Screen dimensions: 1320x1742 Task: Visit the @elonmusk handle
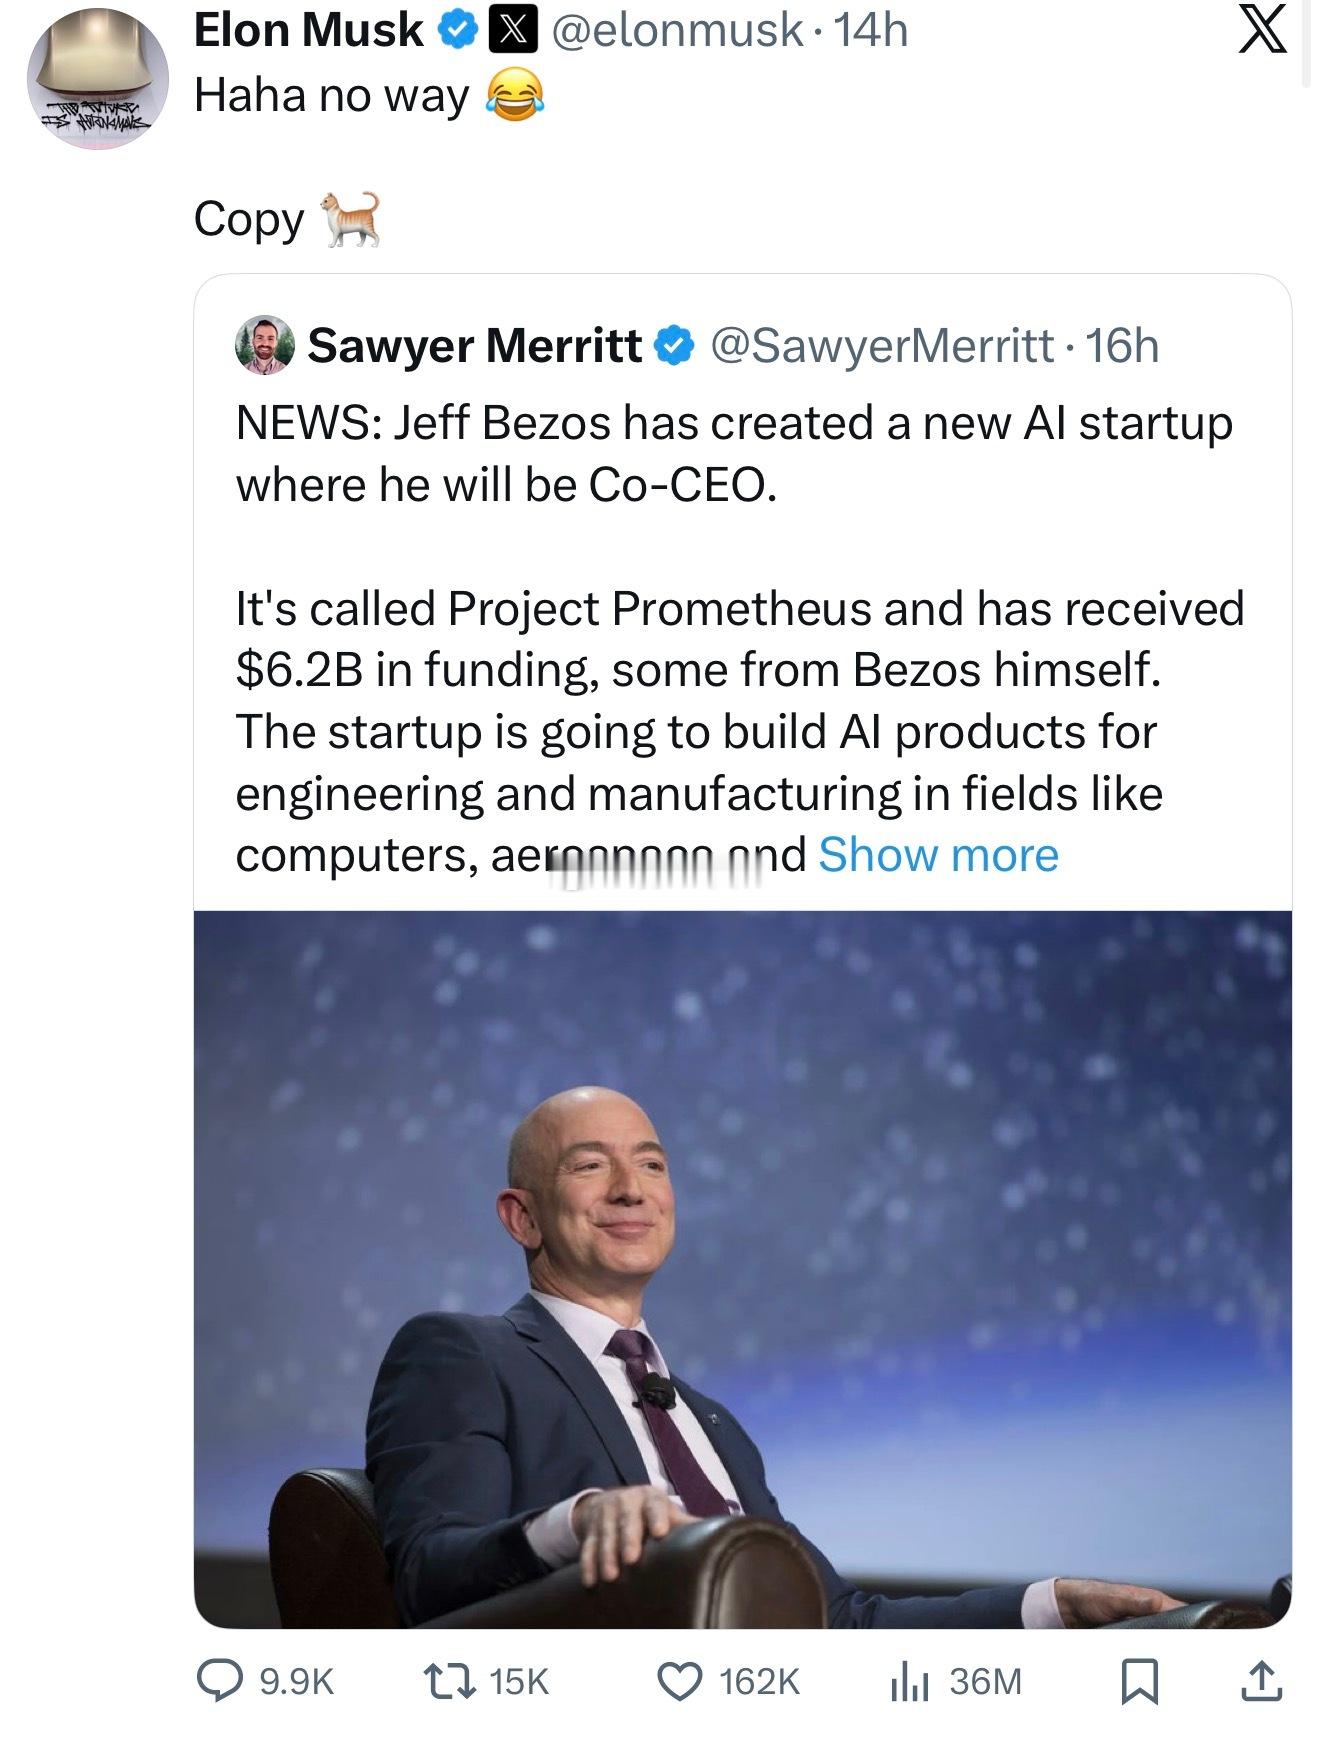coord(677,31)
